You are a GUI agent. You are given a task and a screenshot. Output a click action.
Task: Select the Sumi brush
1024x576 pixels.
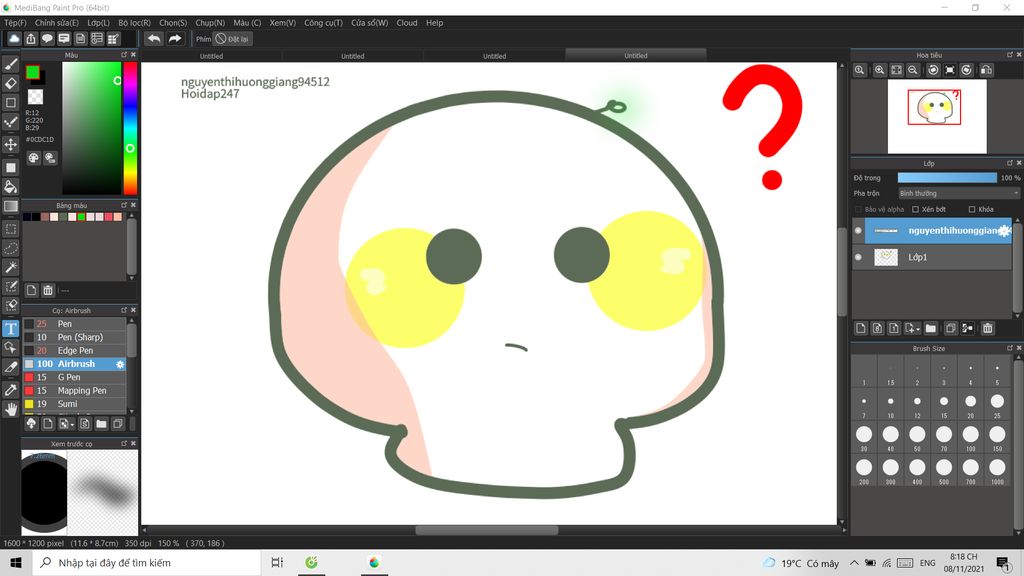point(74,404)
